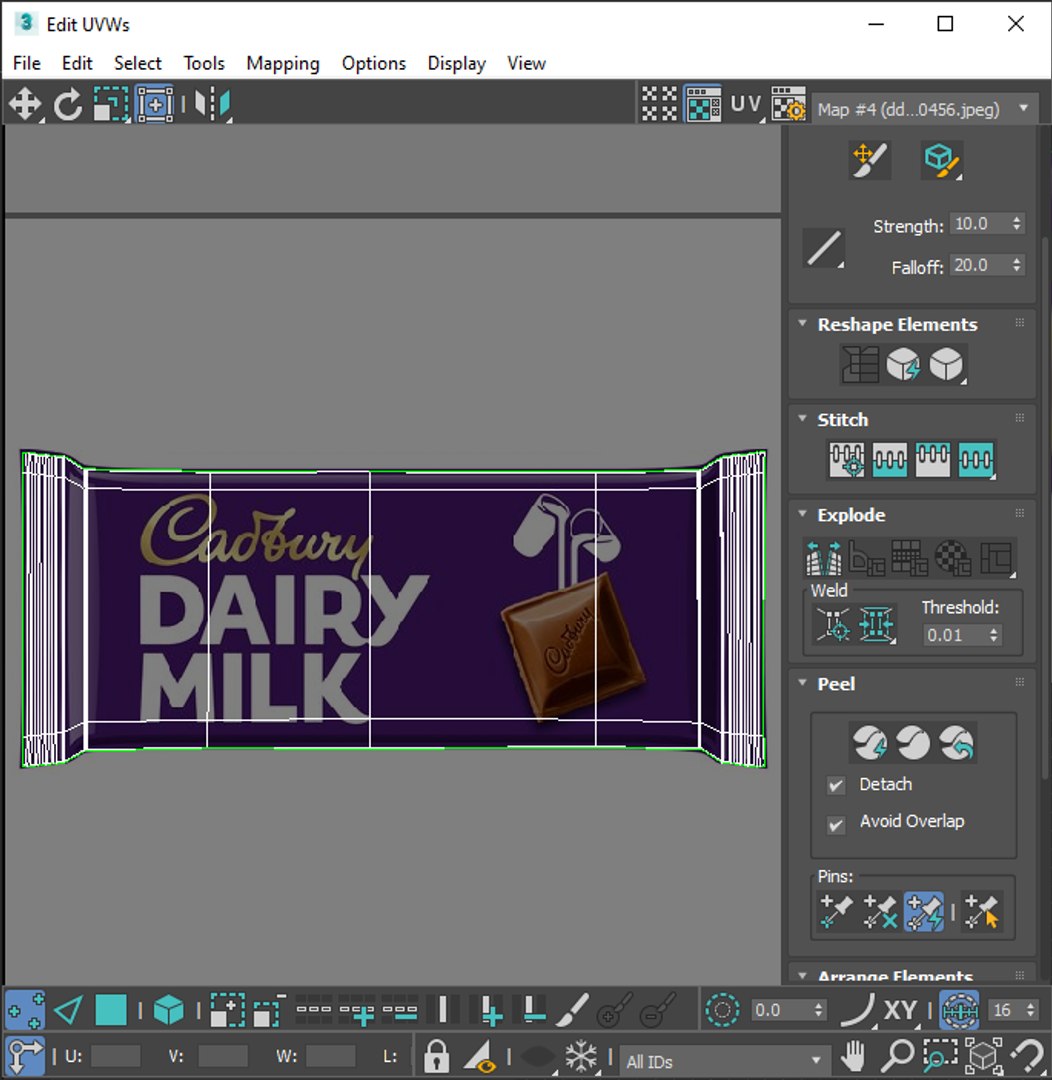
Task: Toggle the checker pattern display icon
Action: pos(659,105)
